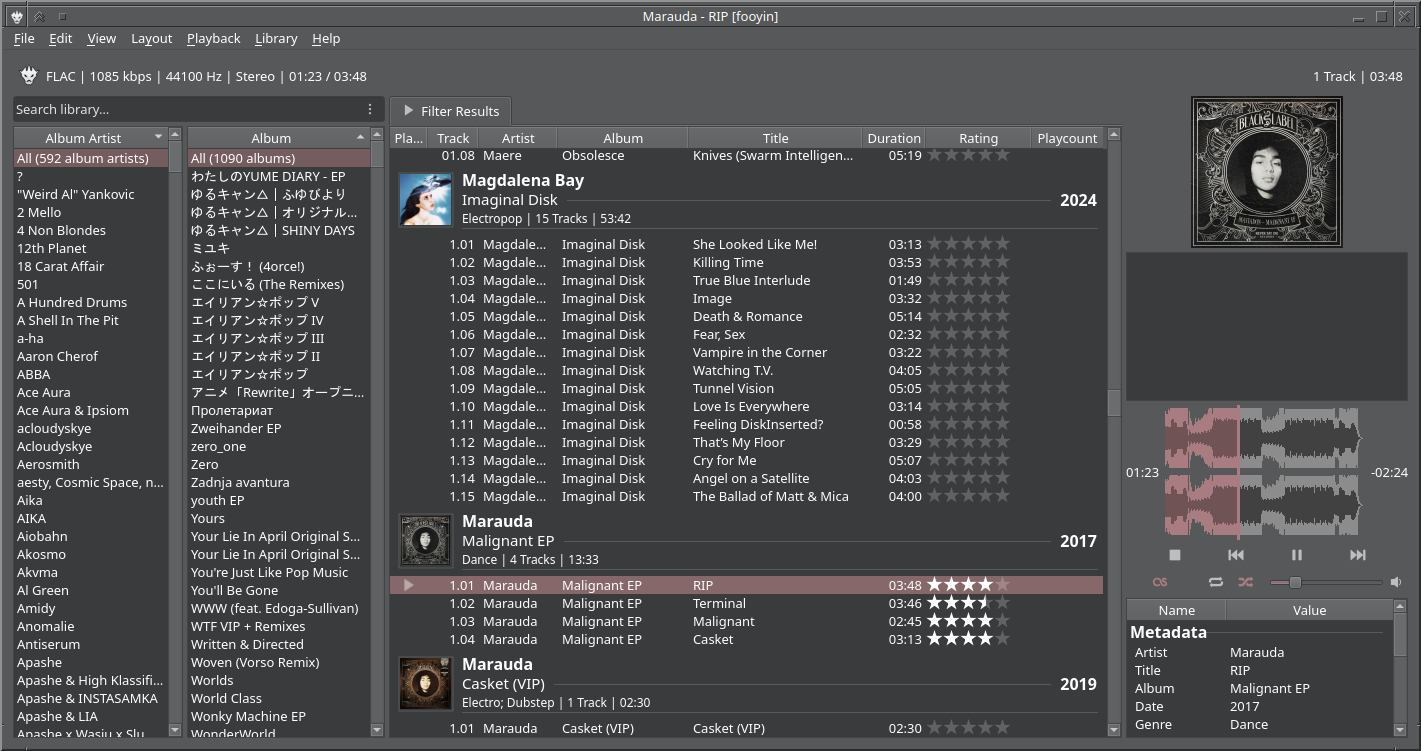
Task: Seek within the waveform seekbar
Action: point(1264,472)
